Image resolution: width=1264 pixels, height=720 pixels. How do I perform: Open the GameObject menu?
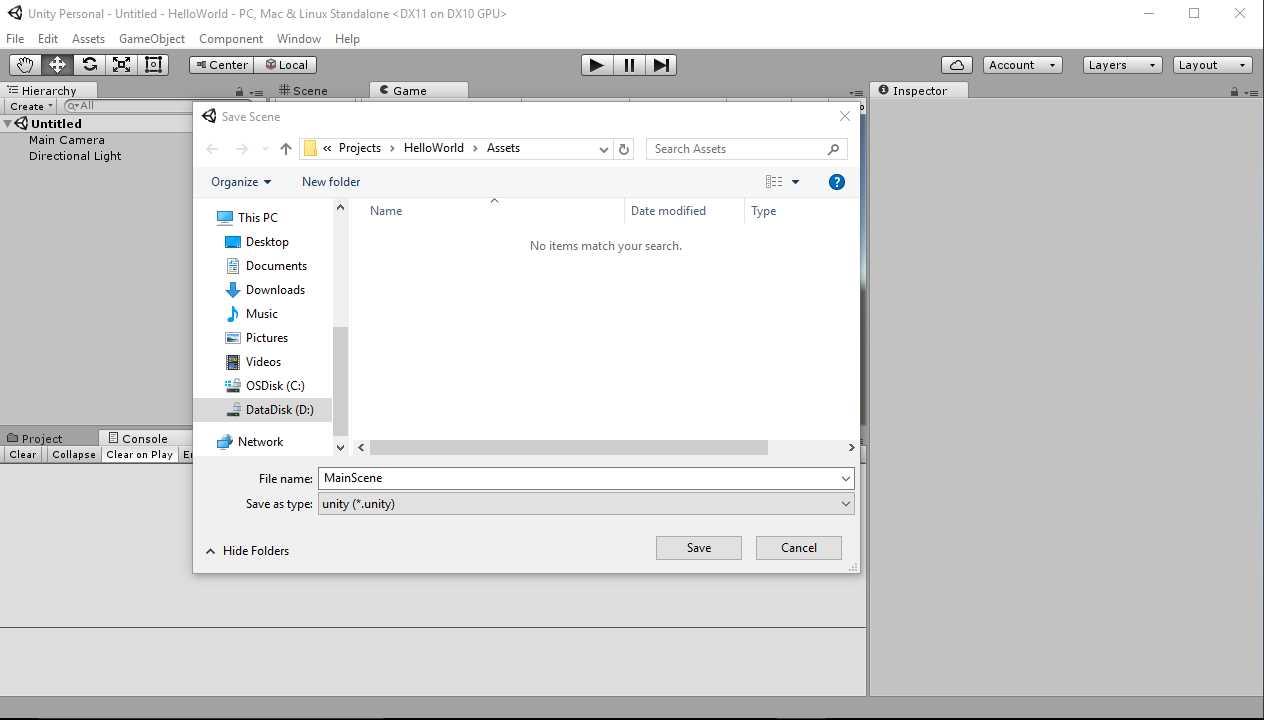[x=152, y=39]
